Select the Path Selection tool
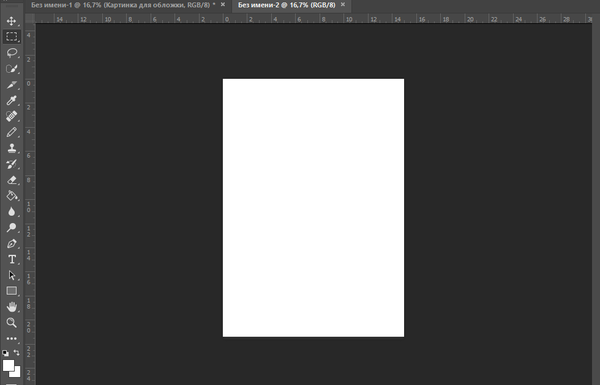600x385 pixels. pos(11,275)
